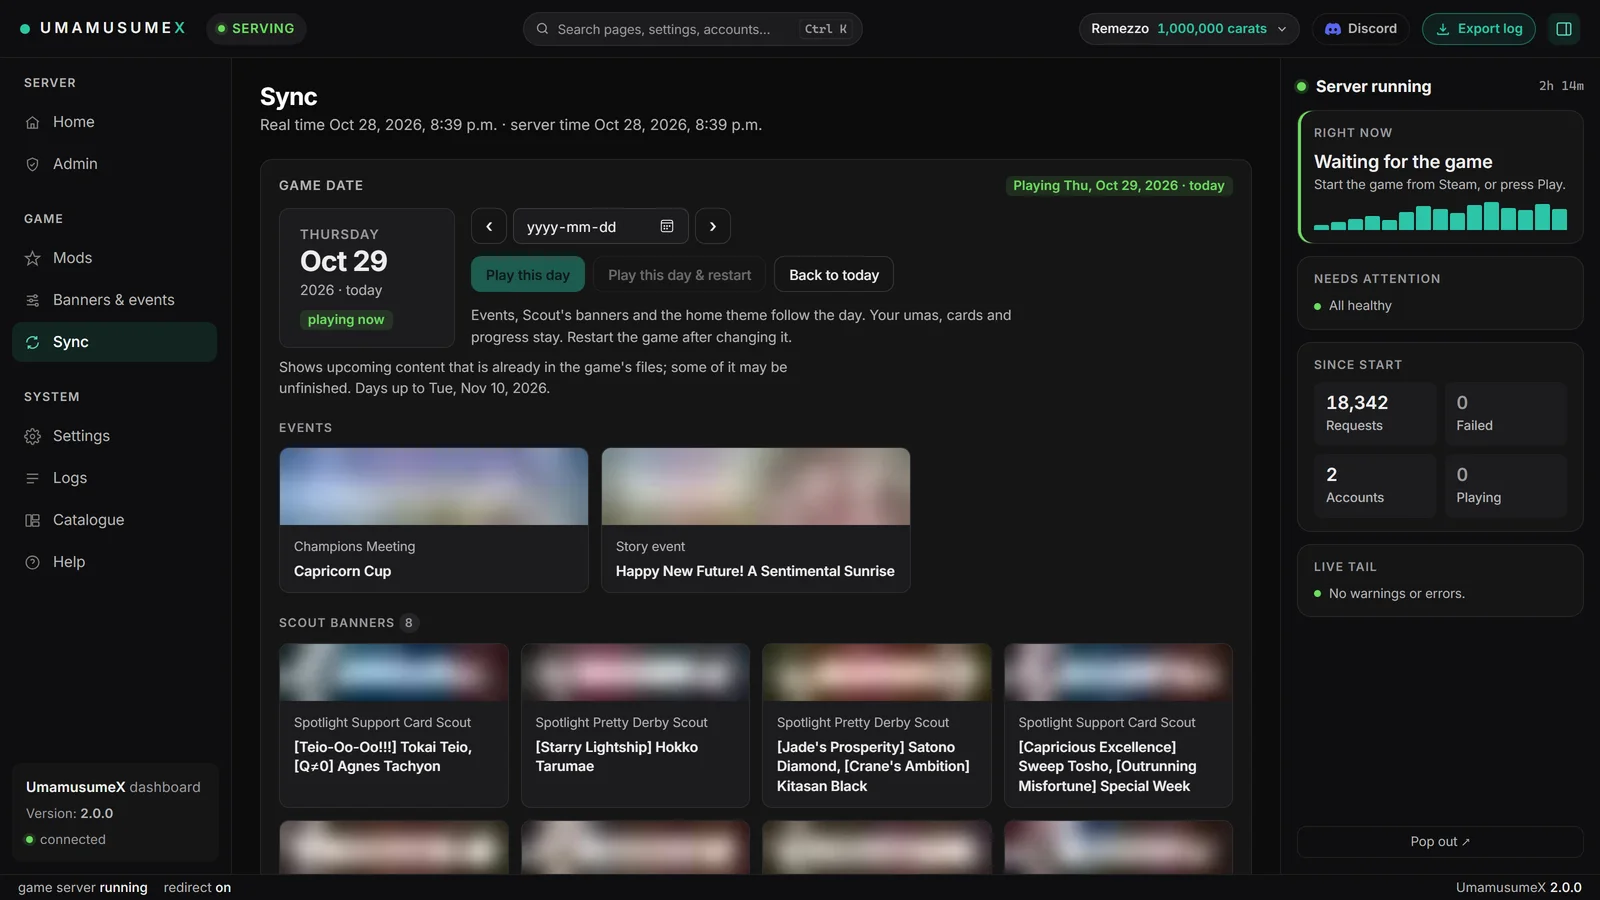Go to next day with right chevron
The width and height of the screenshot is (1600, 900).
tap(713, 226)
